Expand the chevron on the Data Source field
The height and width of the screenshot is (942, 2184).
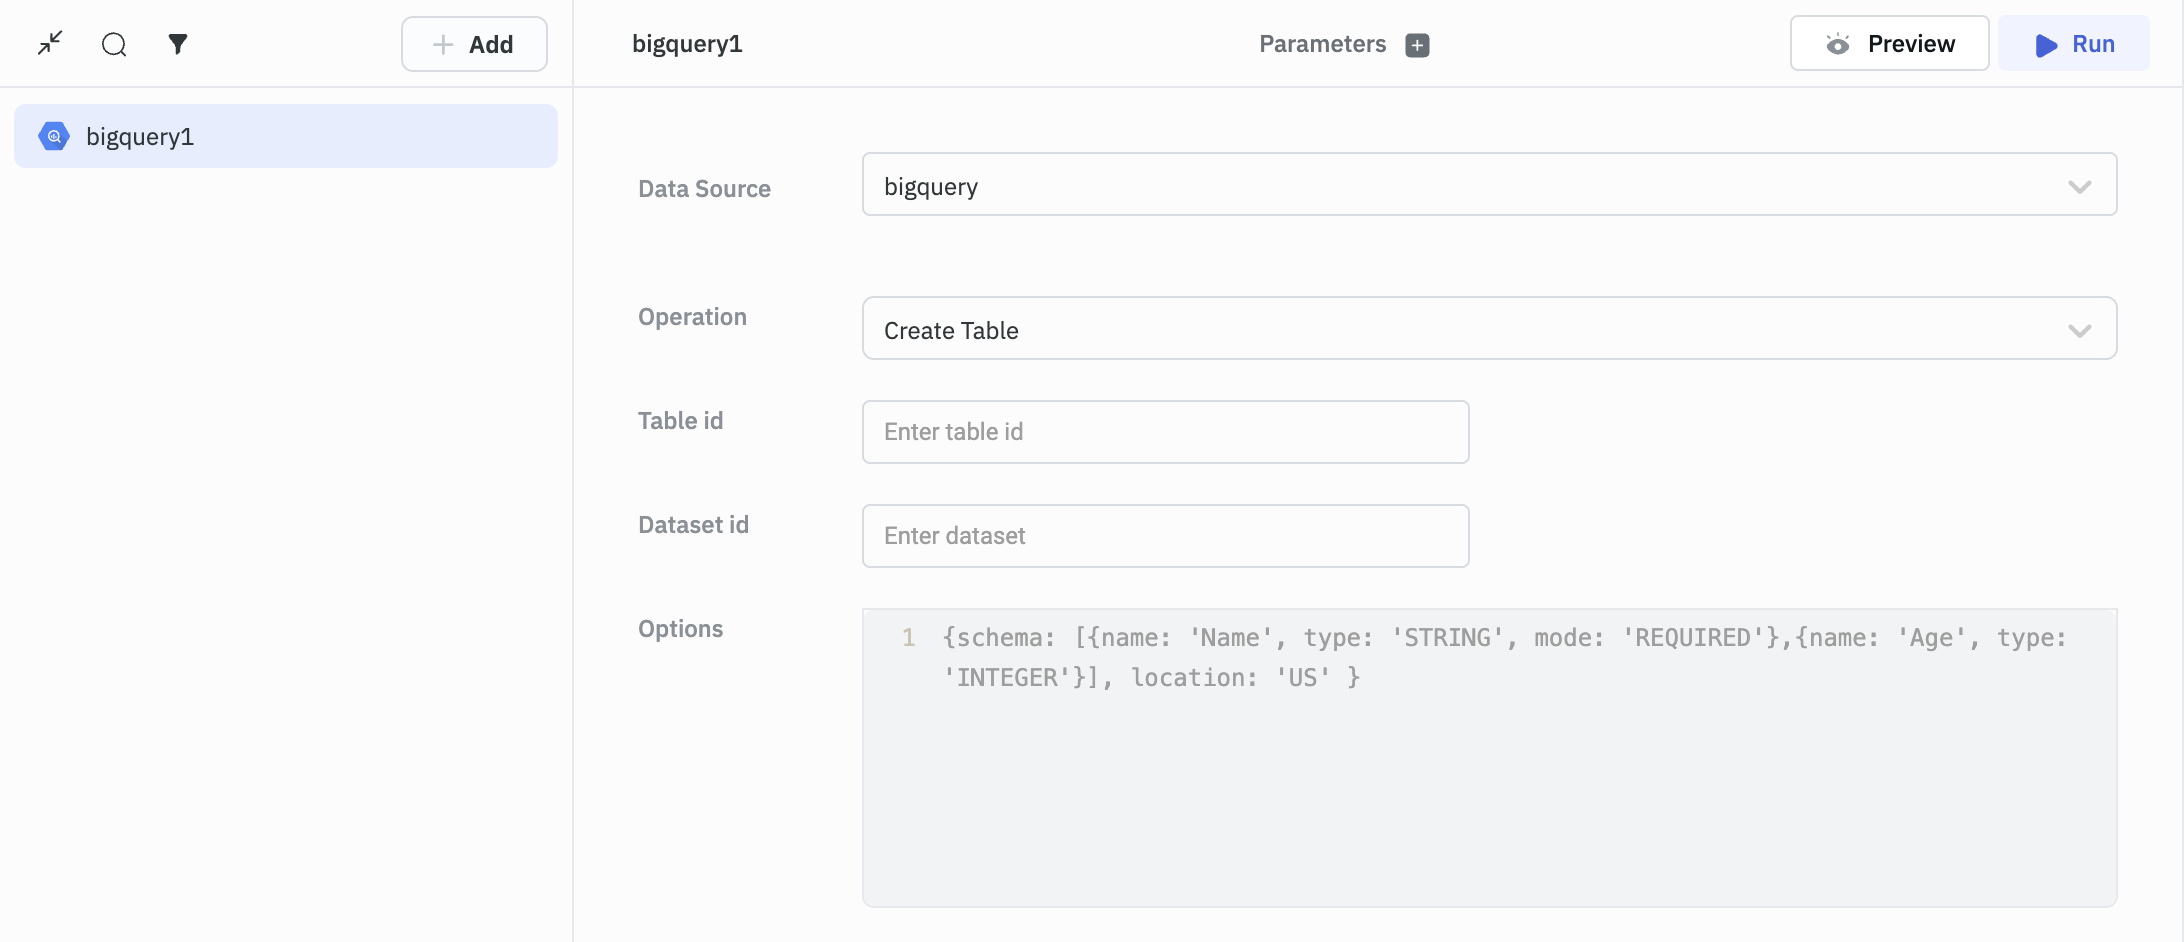(2079, 187)
